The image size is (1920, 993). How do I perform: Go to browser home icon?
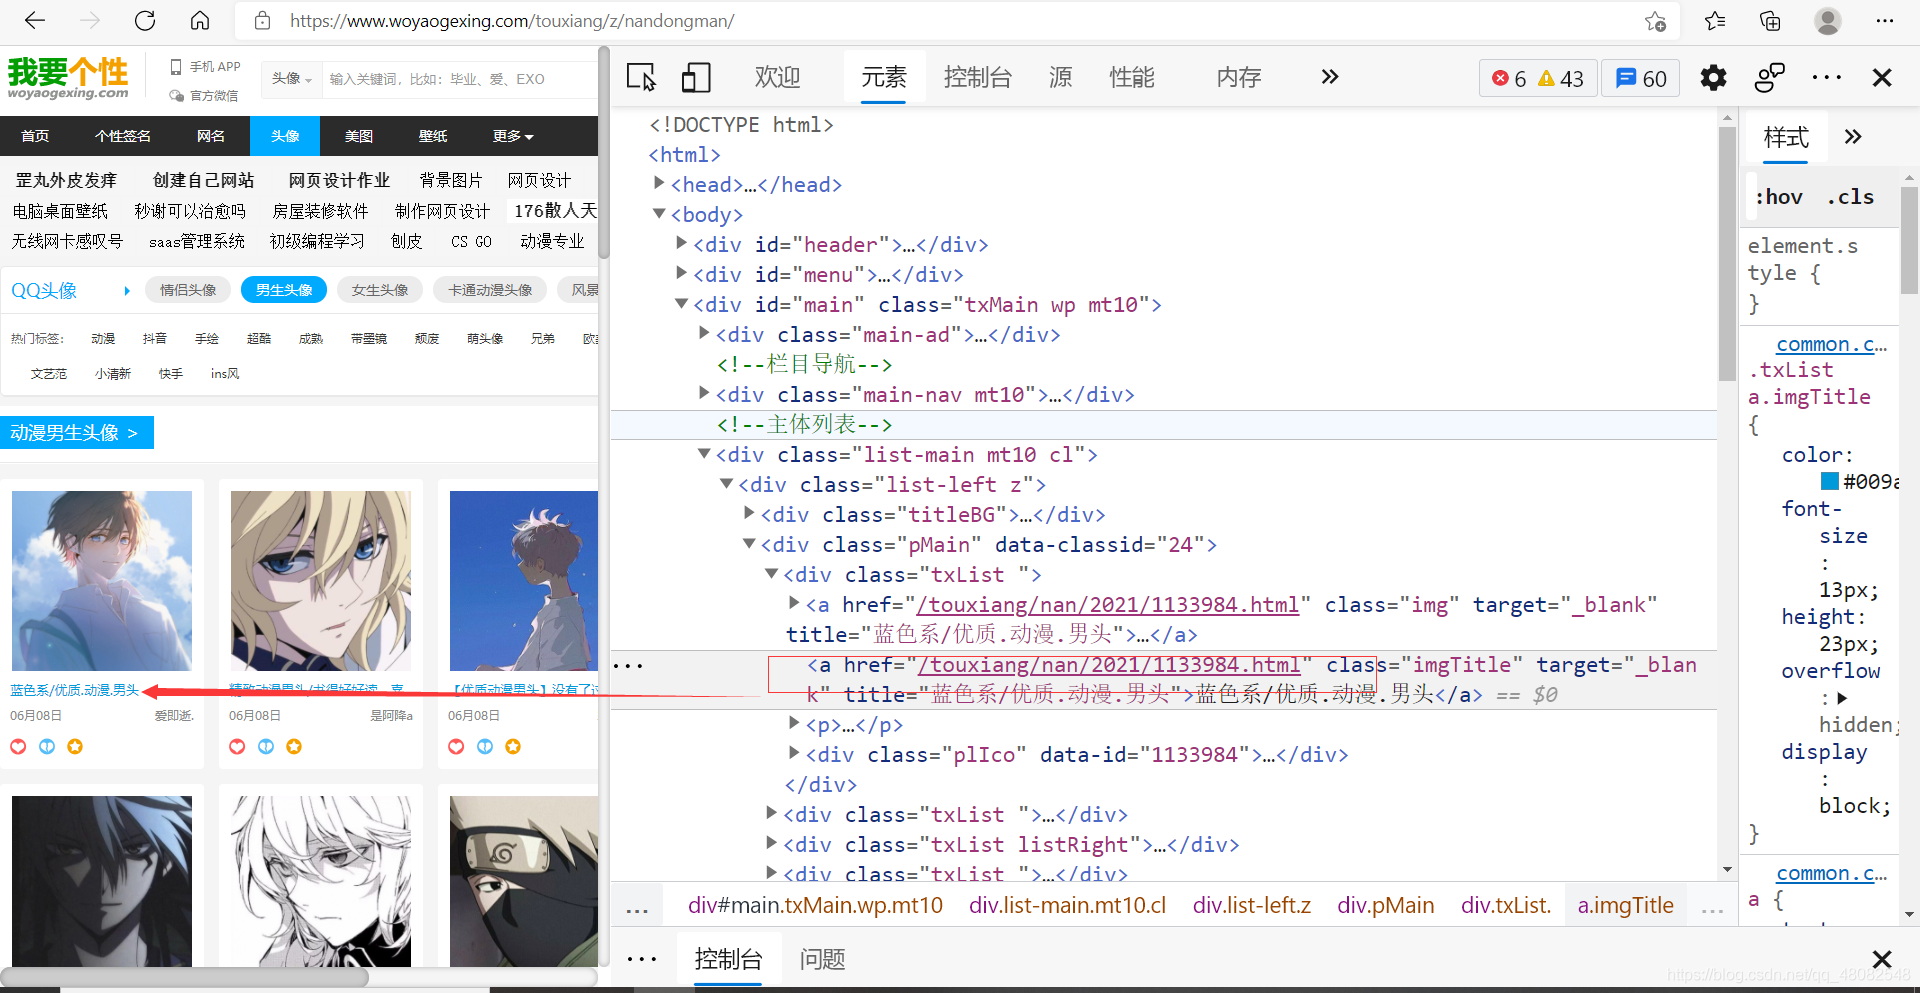(x=200, y=20)
